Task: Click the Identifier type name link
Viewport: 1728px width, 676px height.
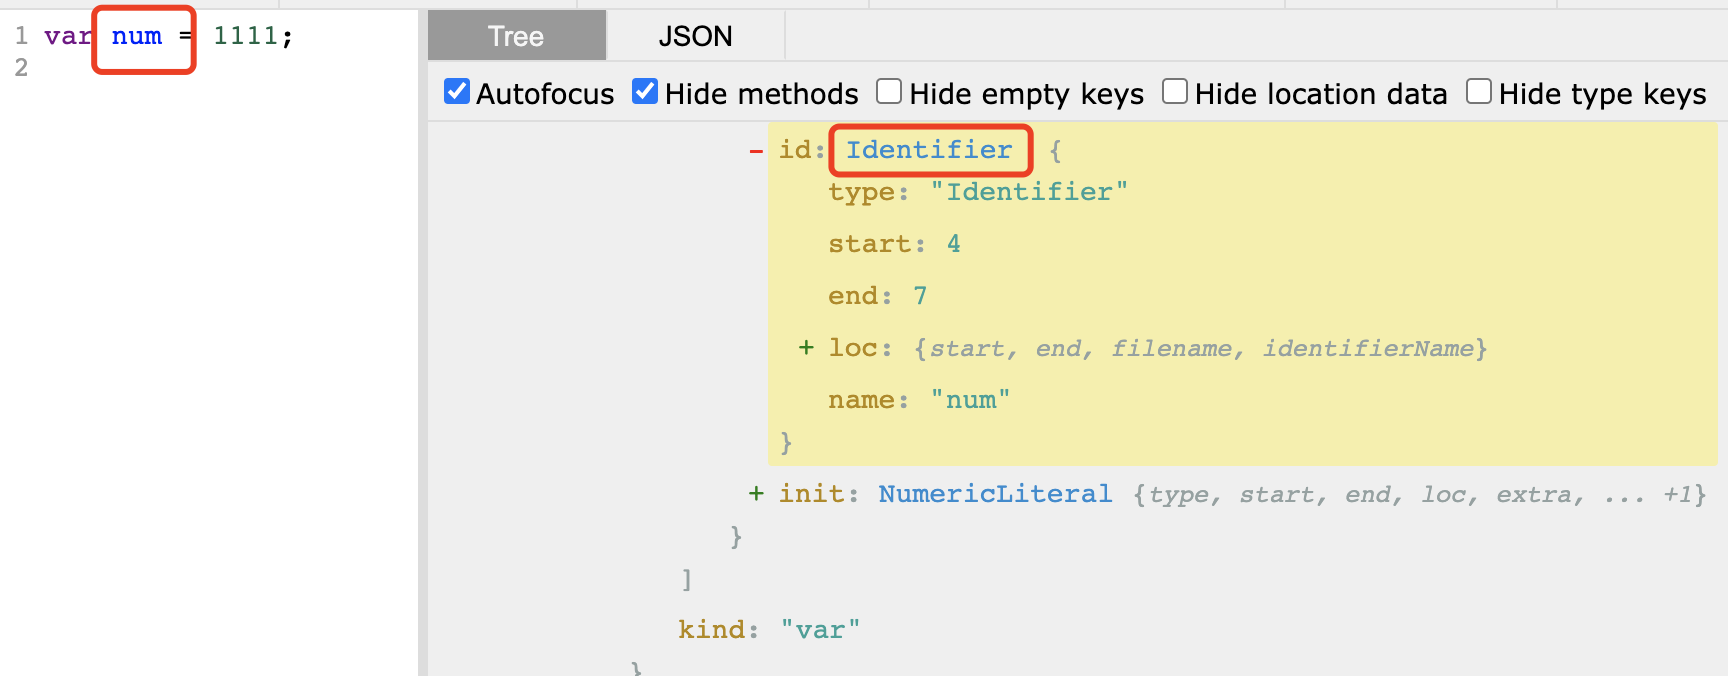Action: click(x=929, y=150)
